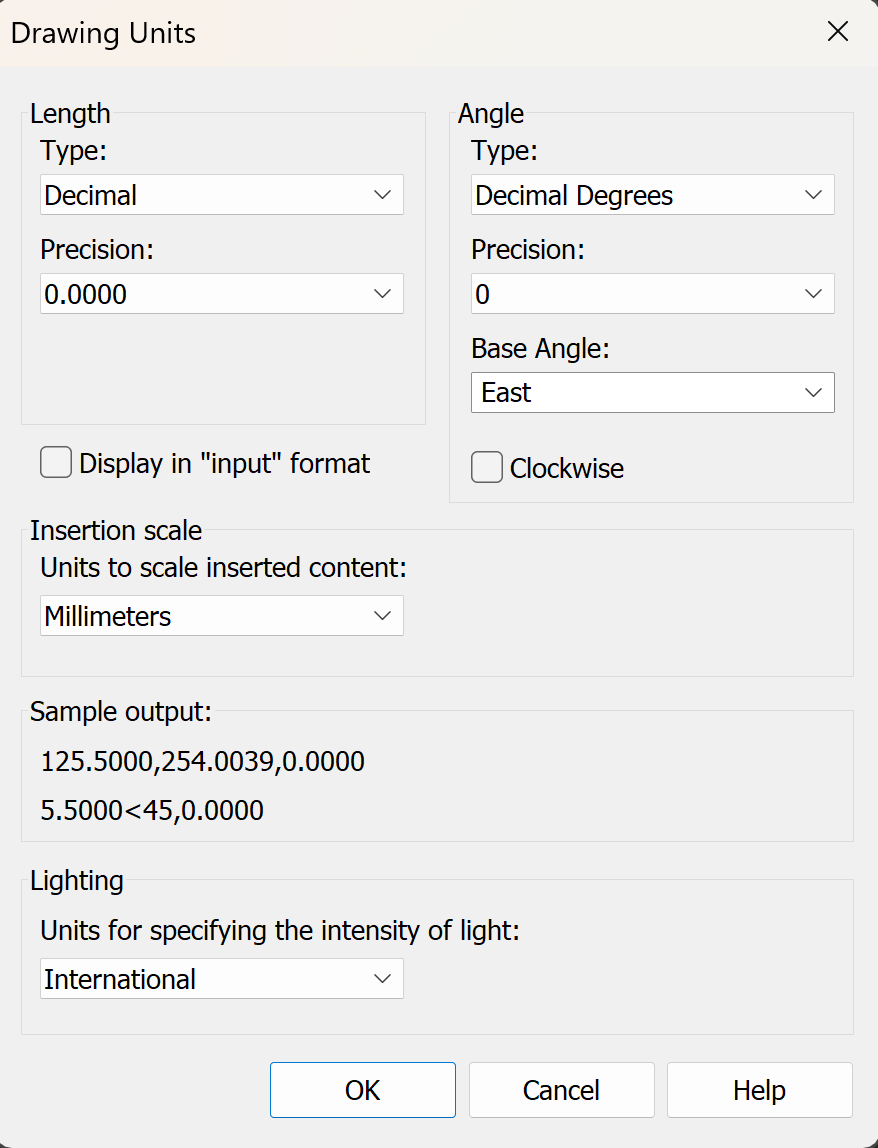The height and width of the screenshot is (1148, 878).
Task: Open the insertion scale units dropdown showing Millimeters
Action: (222, 616)
